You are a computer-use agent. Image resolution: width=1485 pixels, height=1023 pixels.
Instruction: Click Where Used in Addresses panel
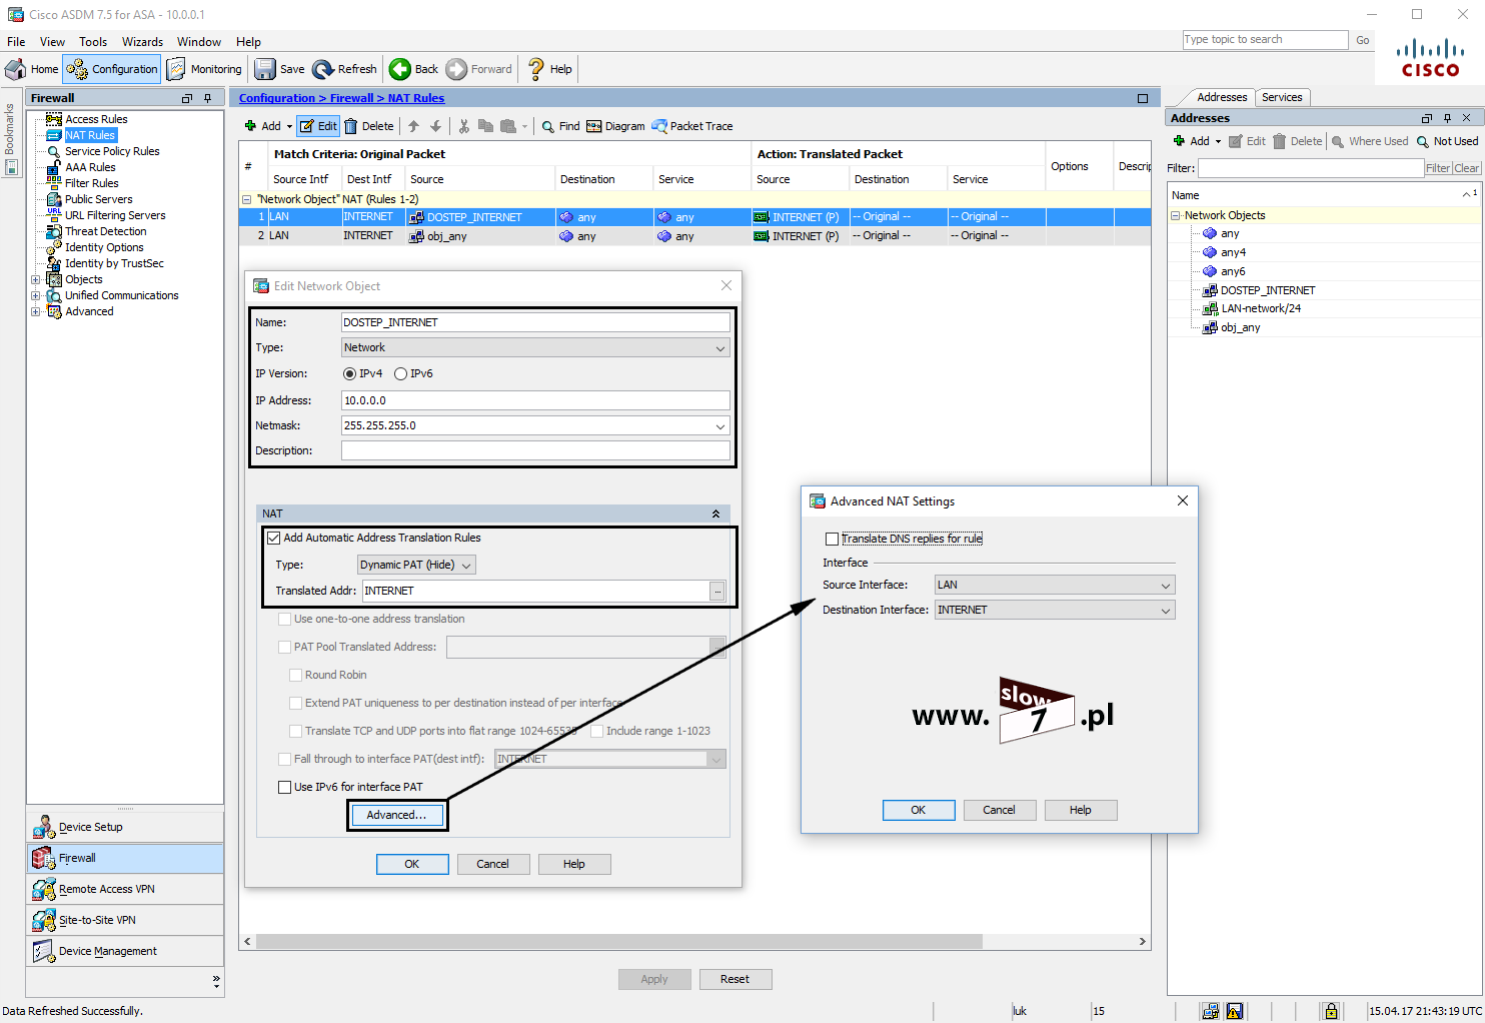tap(1369, 141)
